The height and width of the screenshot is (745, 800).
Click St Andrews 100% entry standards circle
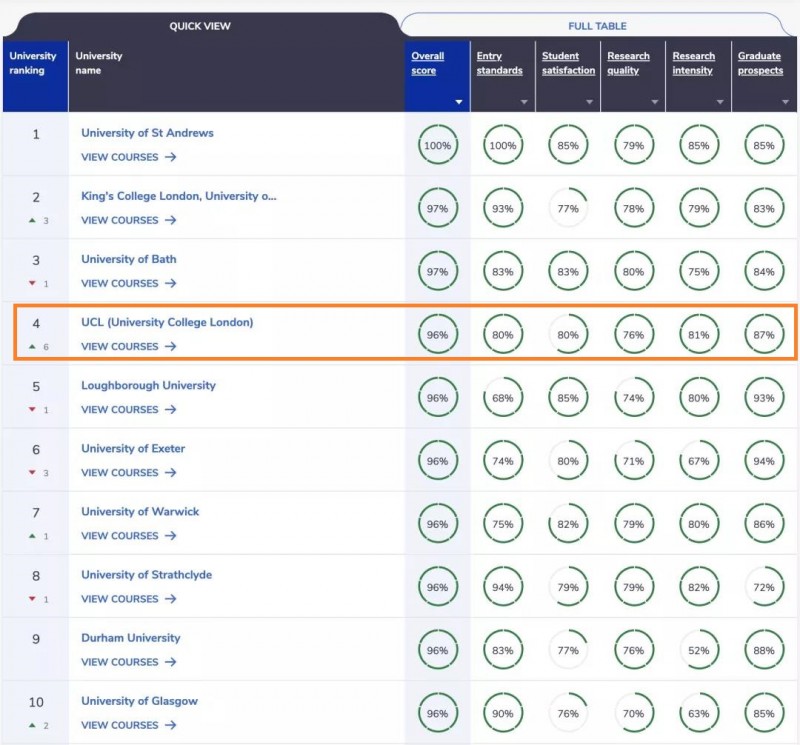coord(503,145)
